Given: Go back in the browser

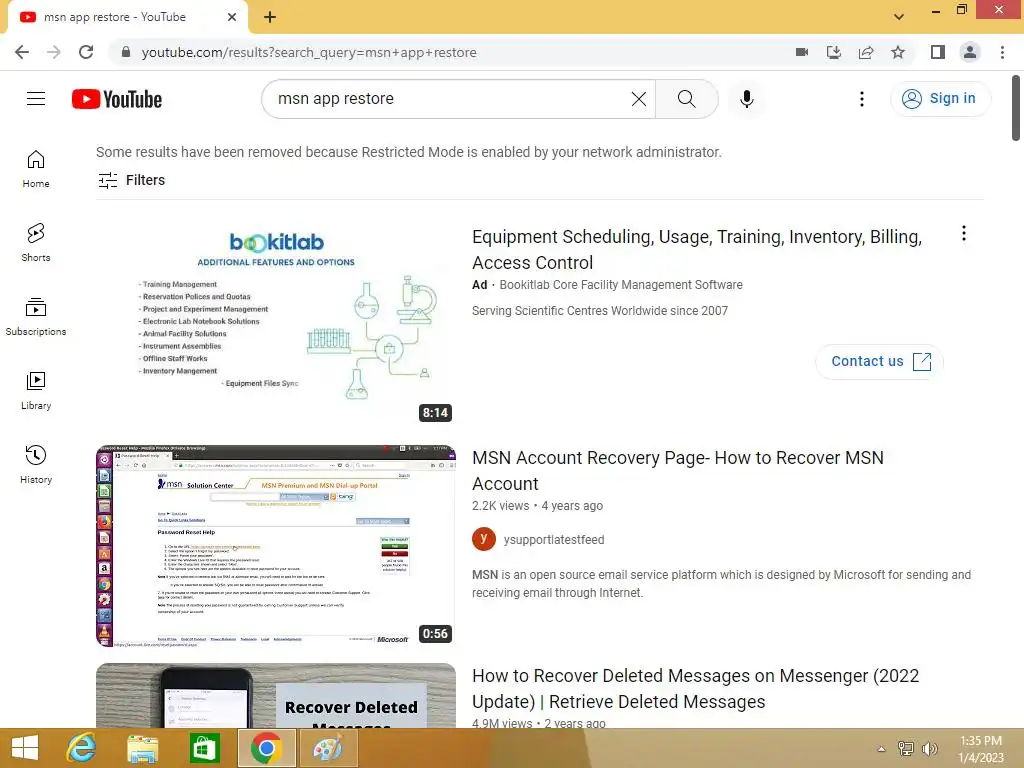Looking at the screenshot, I should [22, 52].
